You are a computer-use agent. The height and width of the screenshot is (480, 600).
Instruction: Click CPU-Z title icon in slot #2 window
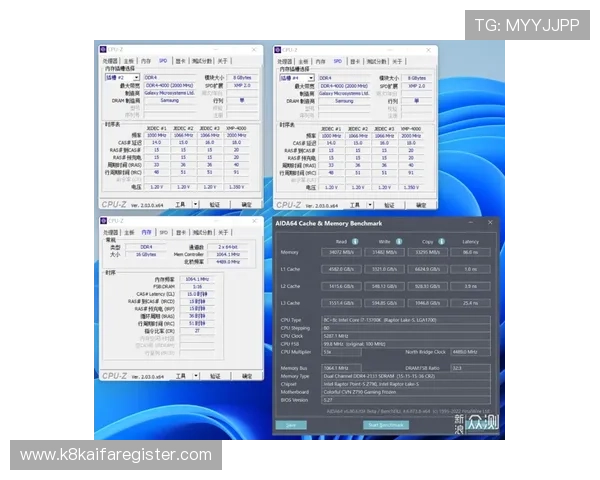[104, 49]
